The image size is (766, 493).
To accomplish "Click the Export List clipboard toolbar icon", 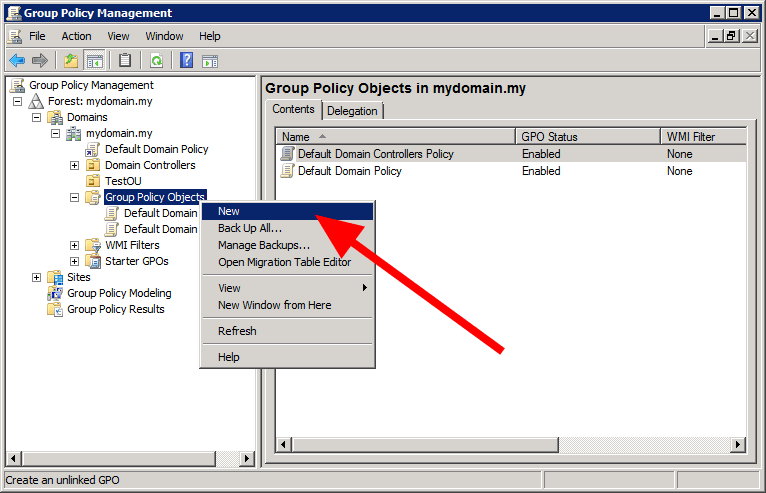I will 125,60.
